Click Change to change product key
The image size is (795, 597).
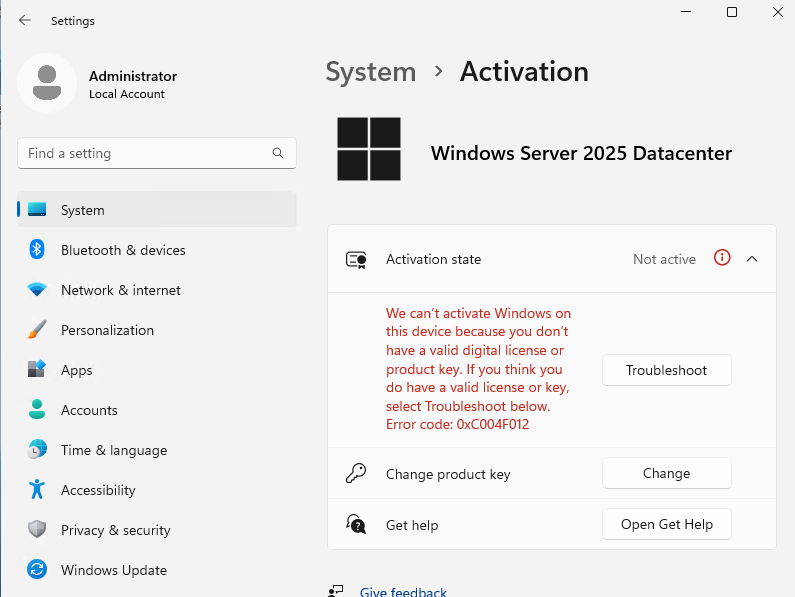[x=667, y=473]
